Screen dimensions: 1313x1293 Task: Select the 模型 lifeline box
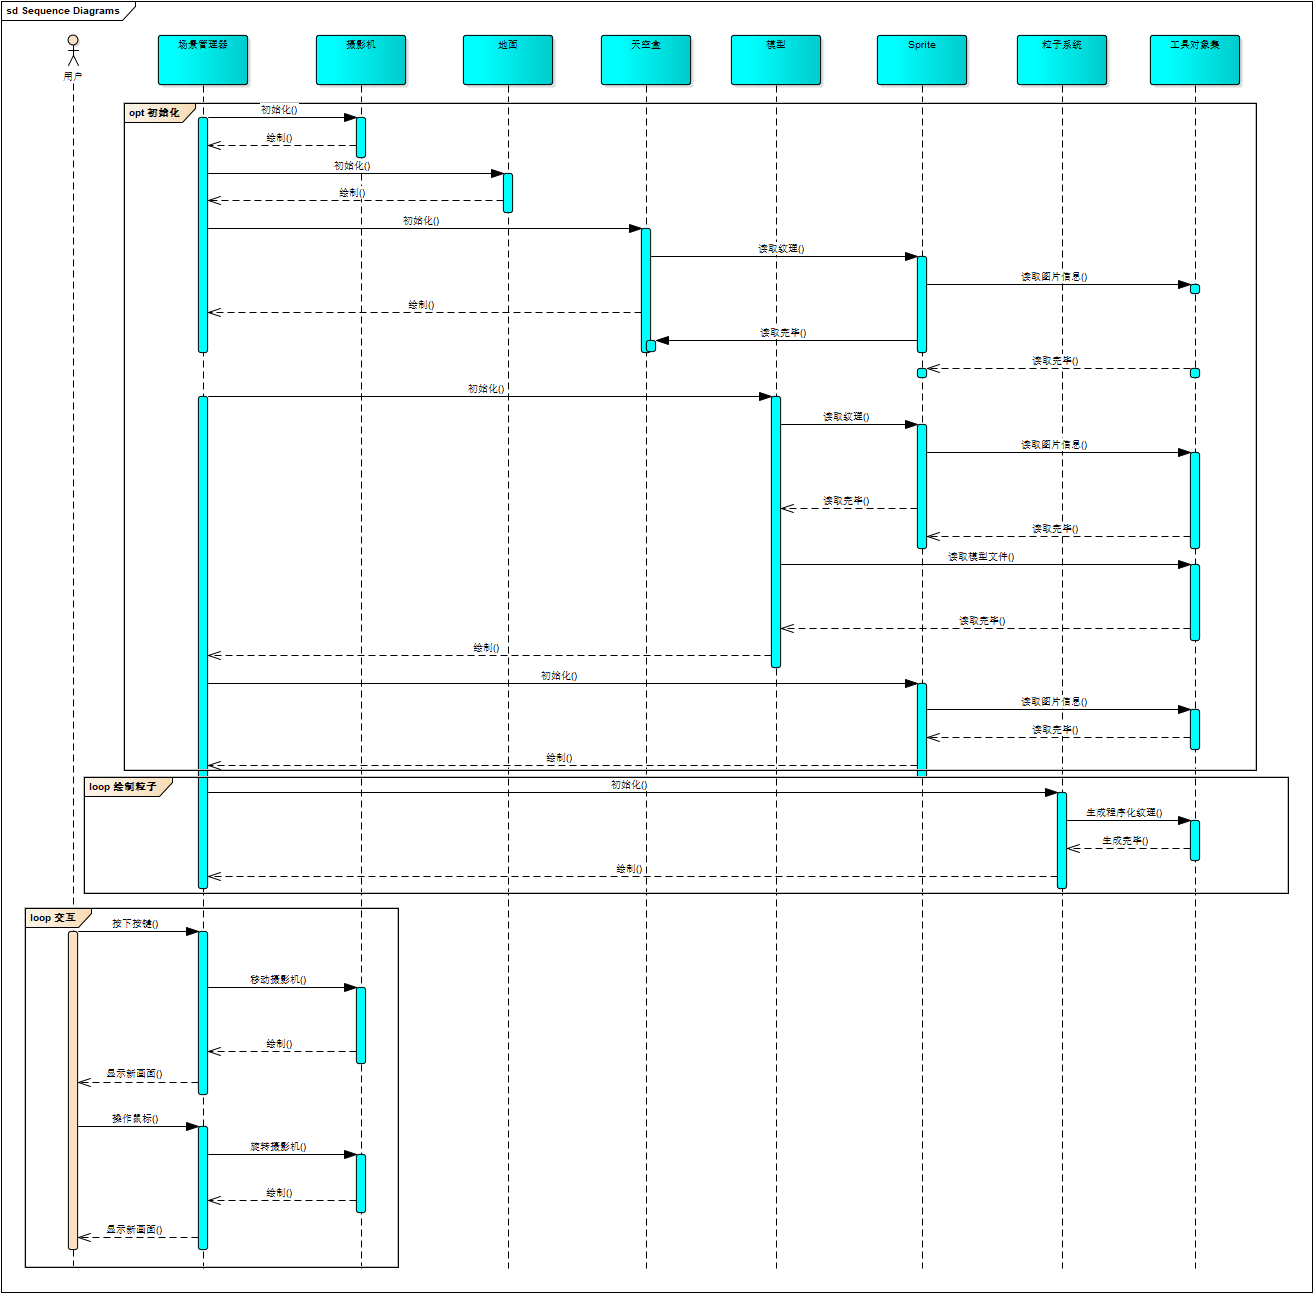coord(776,60)
